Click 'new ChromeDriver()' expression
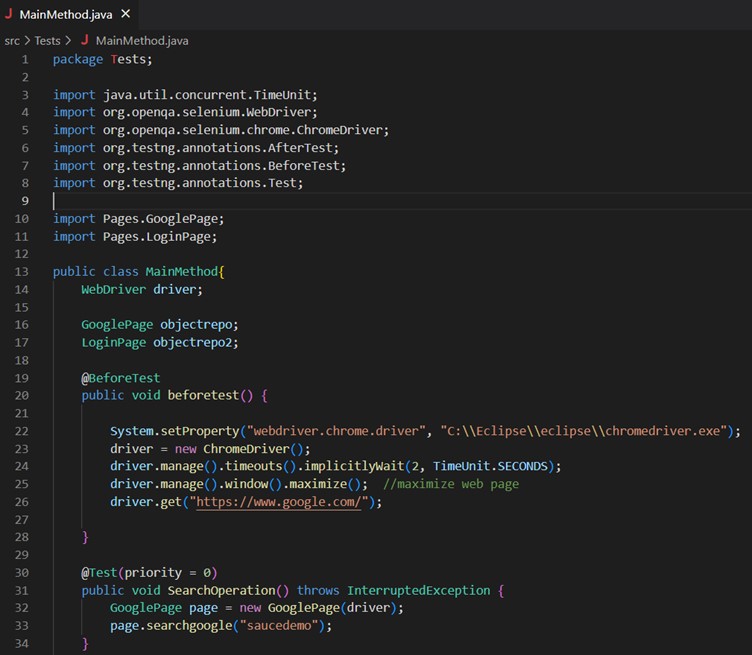The image size is (752, 655). point(239,449)
